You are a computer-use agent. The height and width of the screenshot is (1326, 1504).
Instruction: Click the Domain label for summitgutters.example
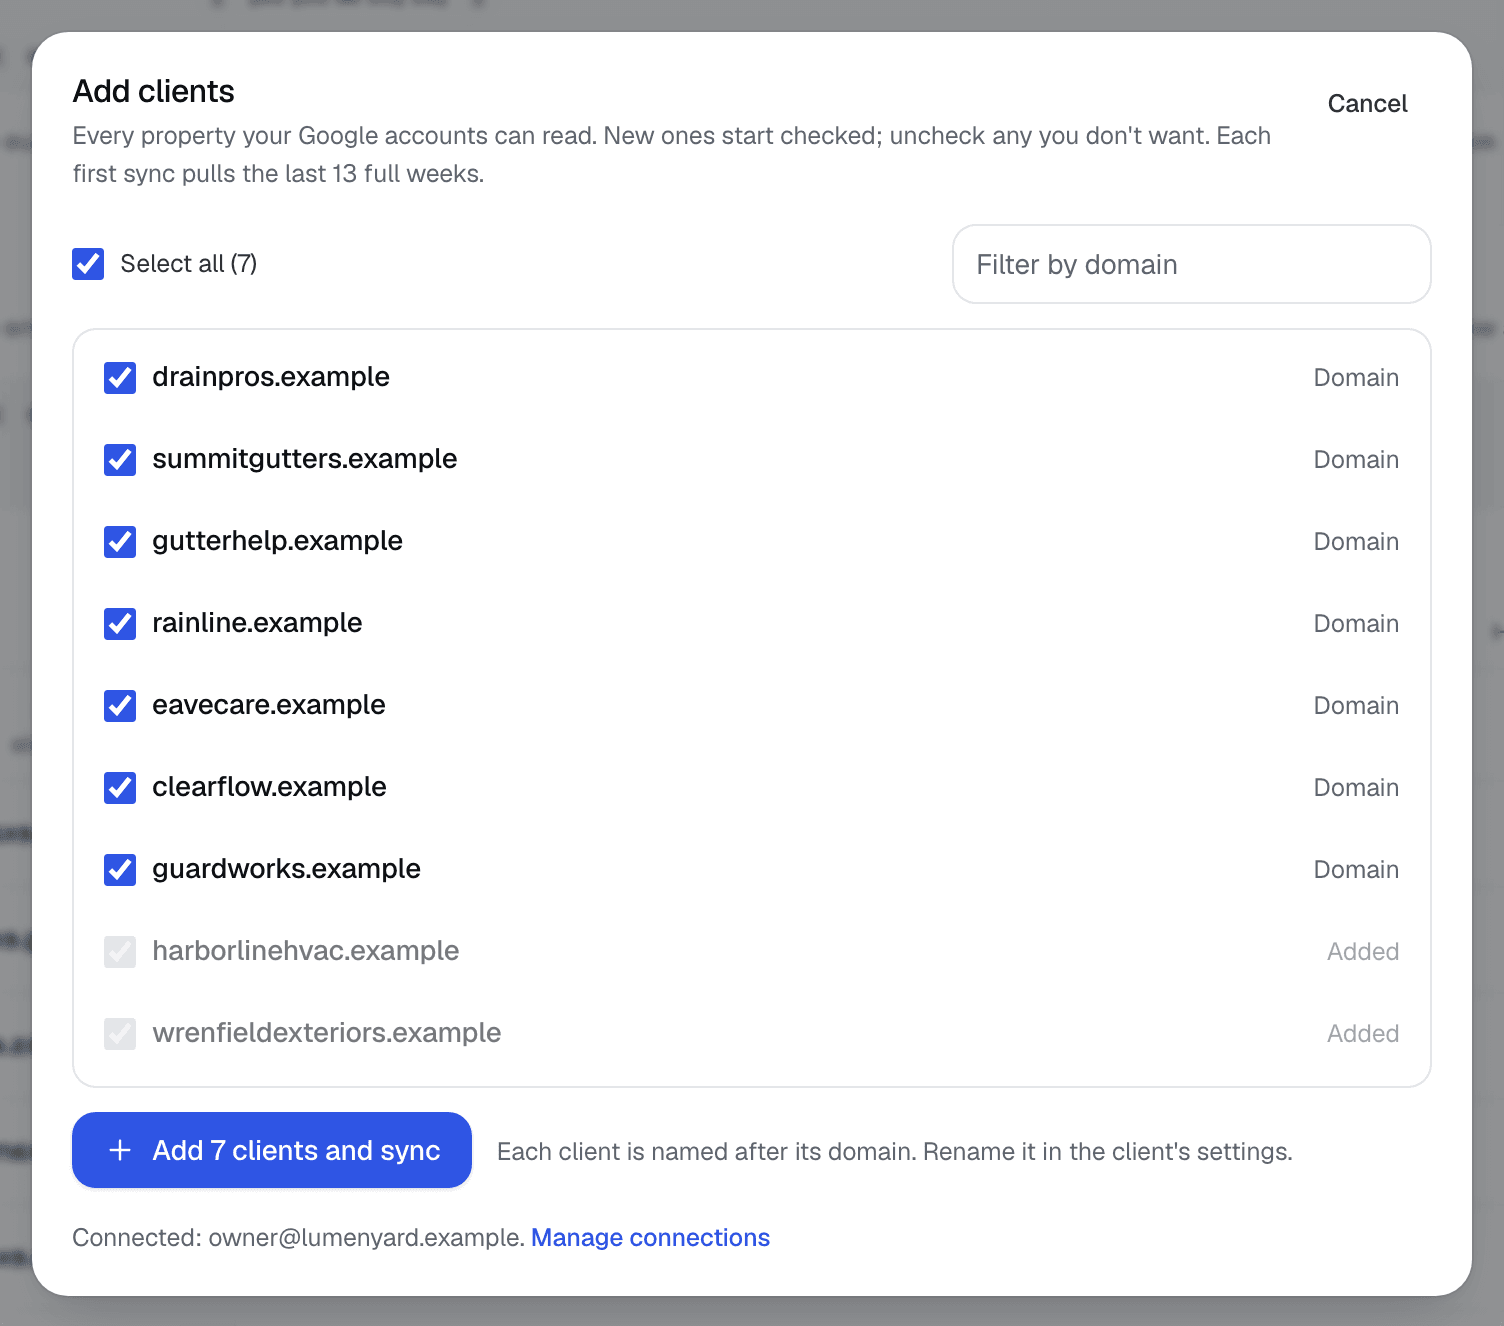(1356, 460)
